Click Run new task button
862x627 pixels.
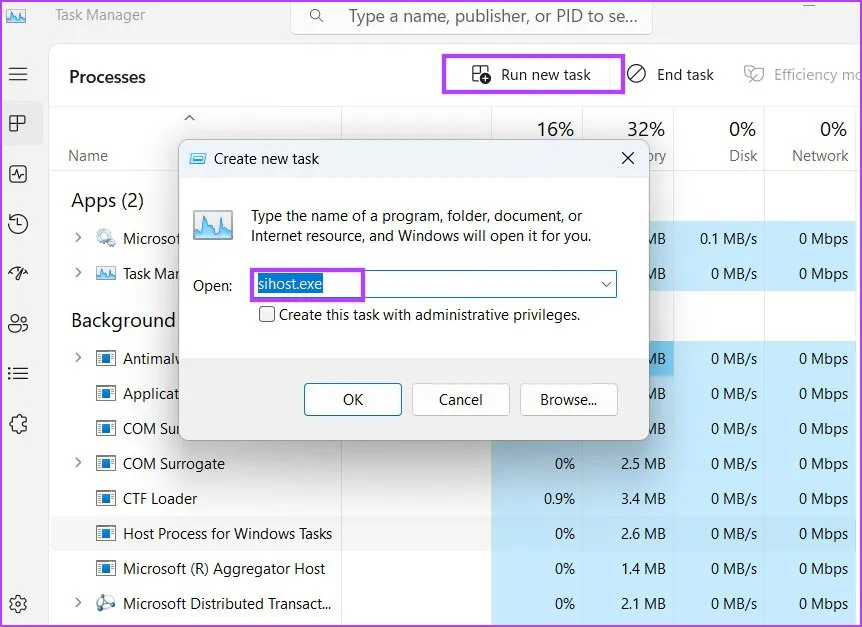pos(533,75)
